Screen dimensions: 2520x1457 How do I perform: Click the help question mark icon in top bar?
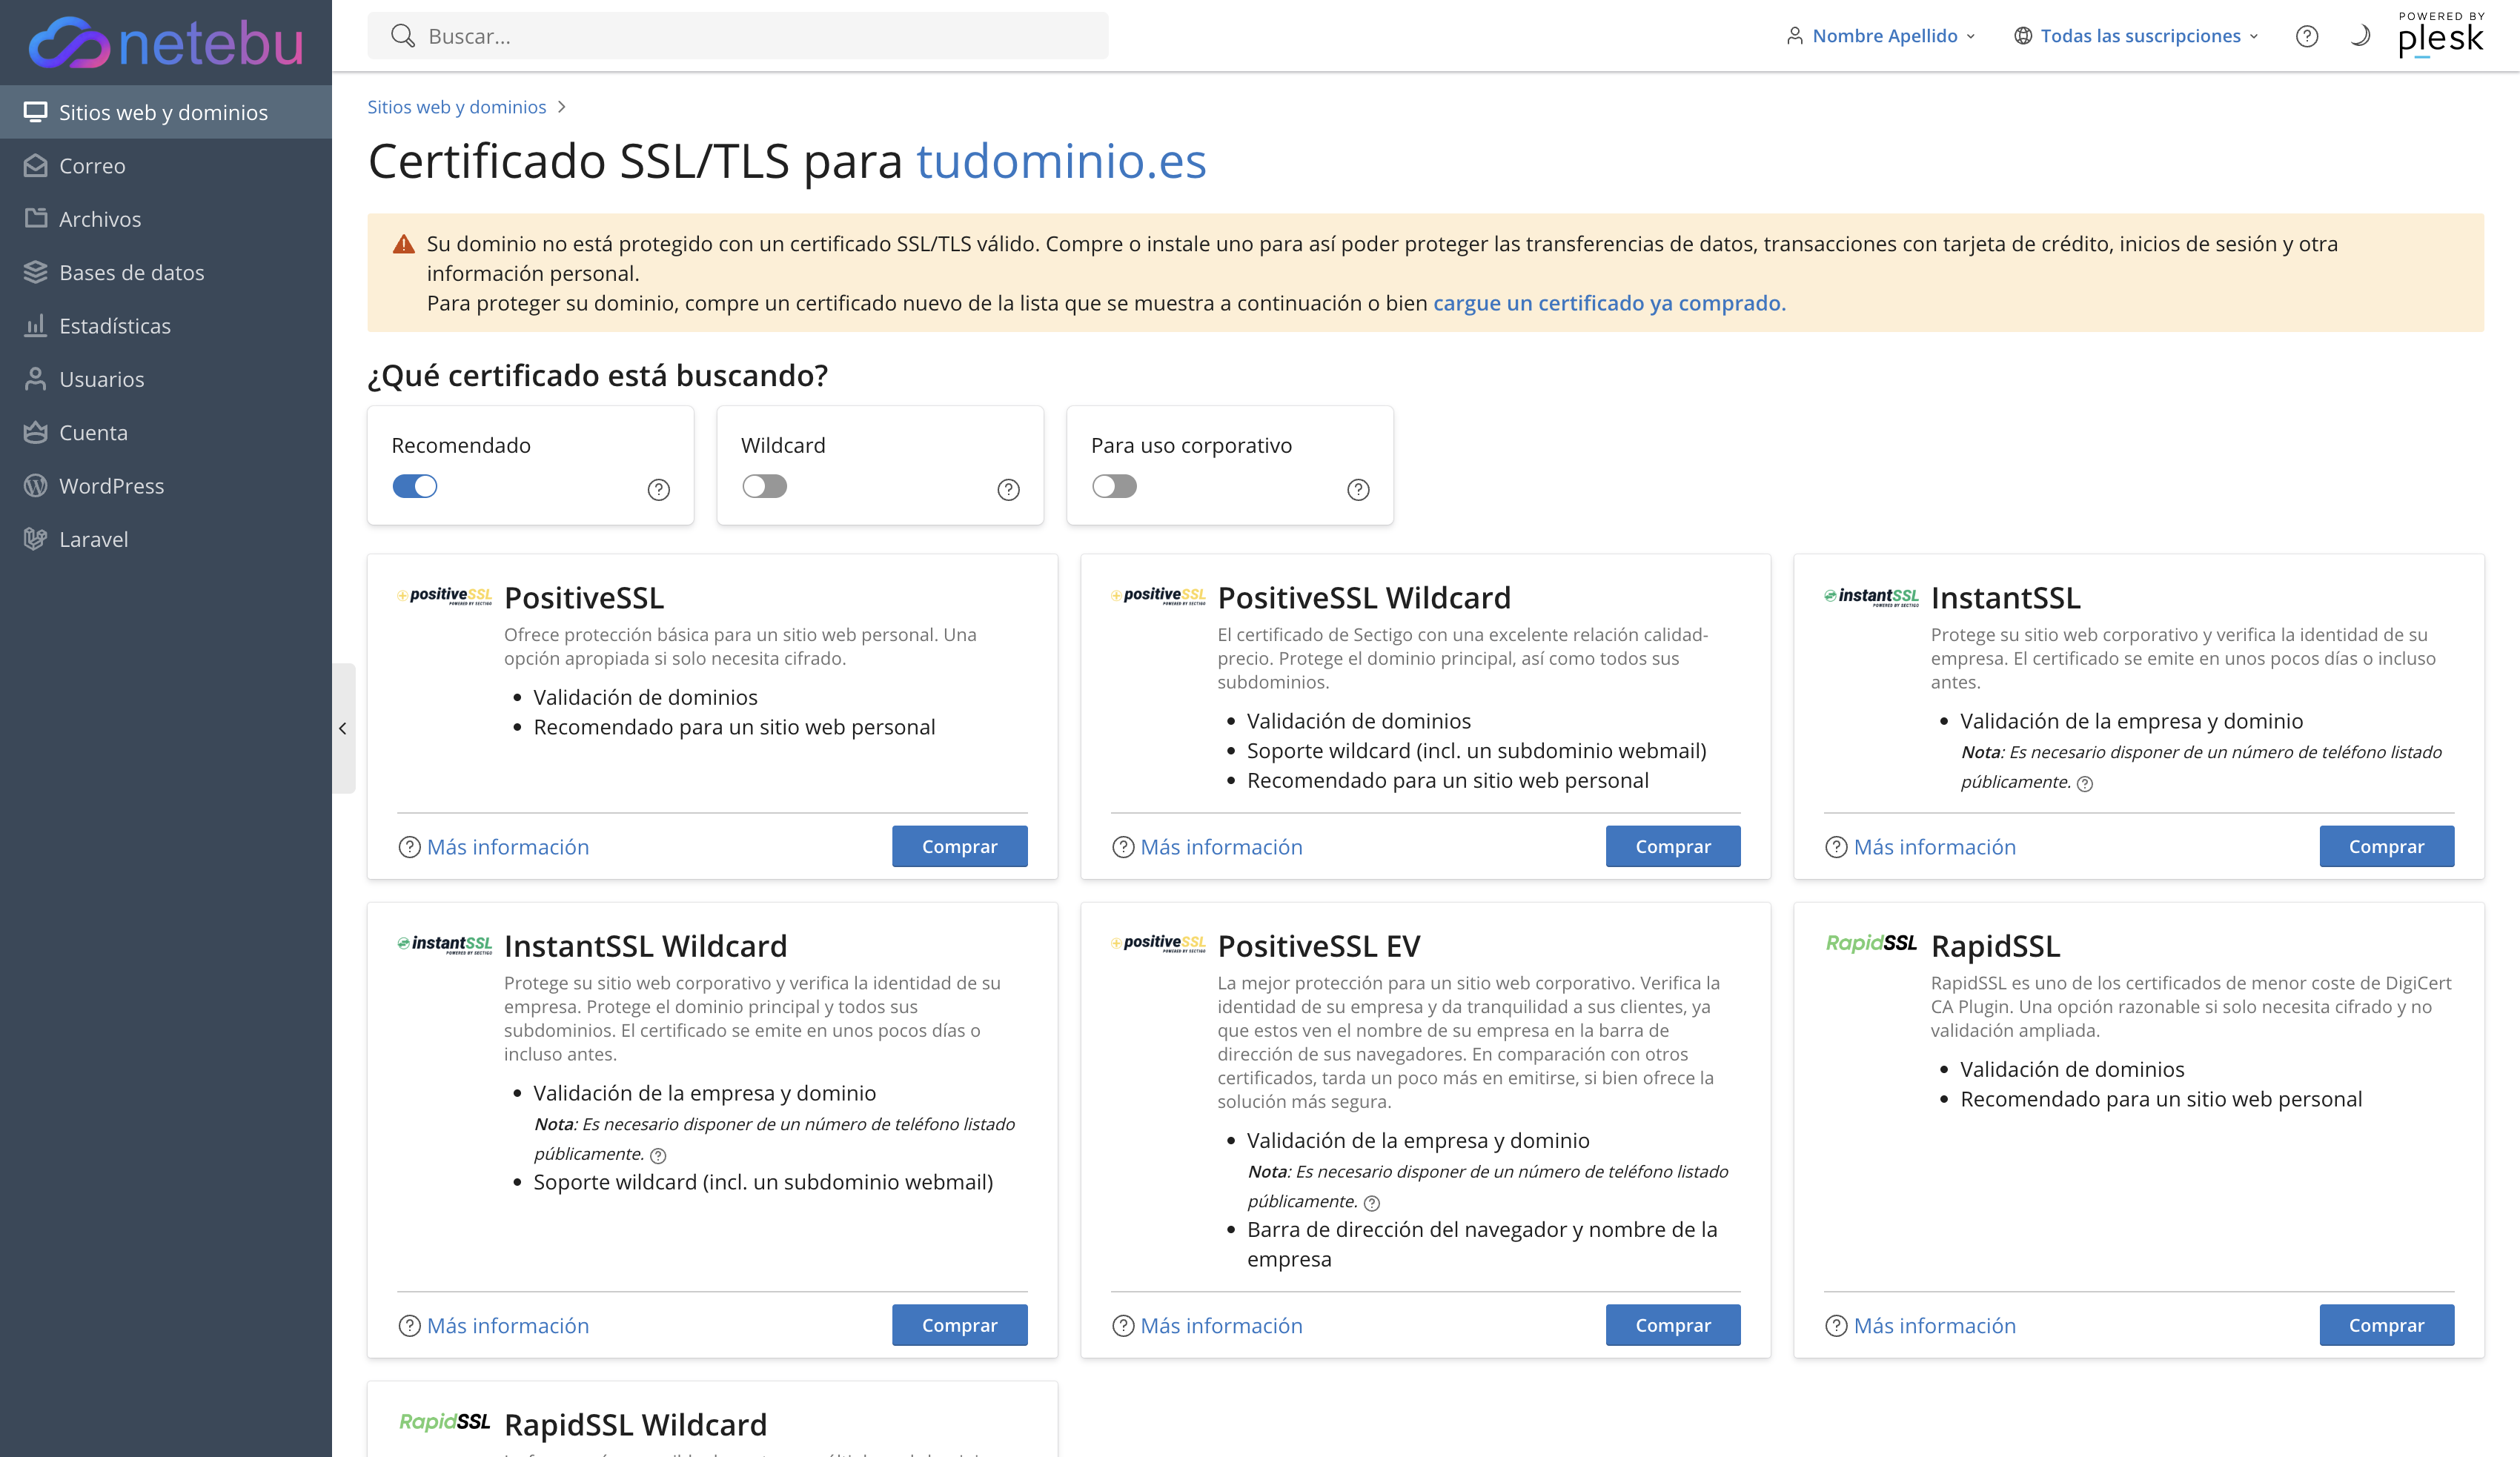(x=2306, y=36)
